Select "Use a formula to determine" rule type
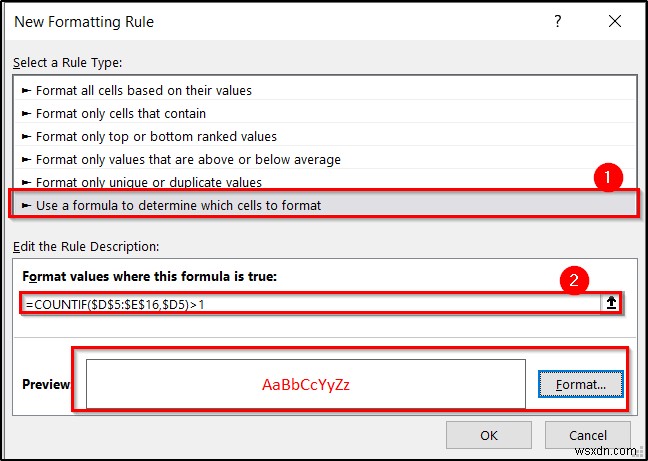The width and height of the screenshot is (648, 461). [x=179, y=205]
